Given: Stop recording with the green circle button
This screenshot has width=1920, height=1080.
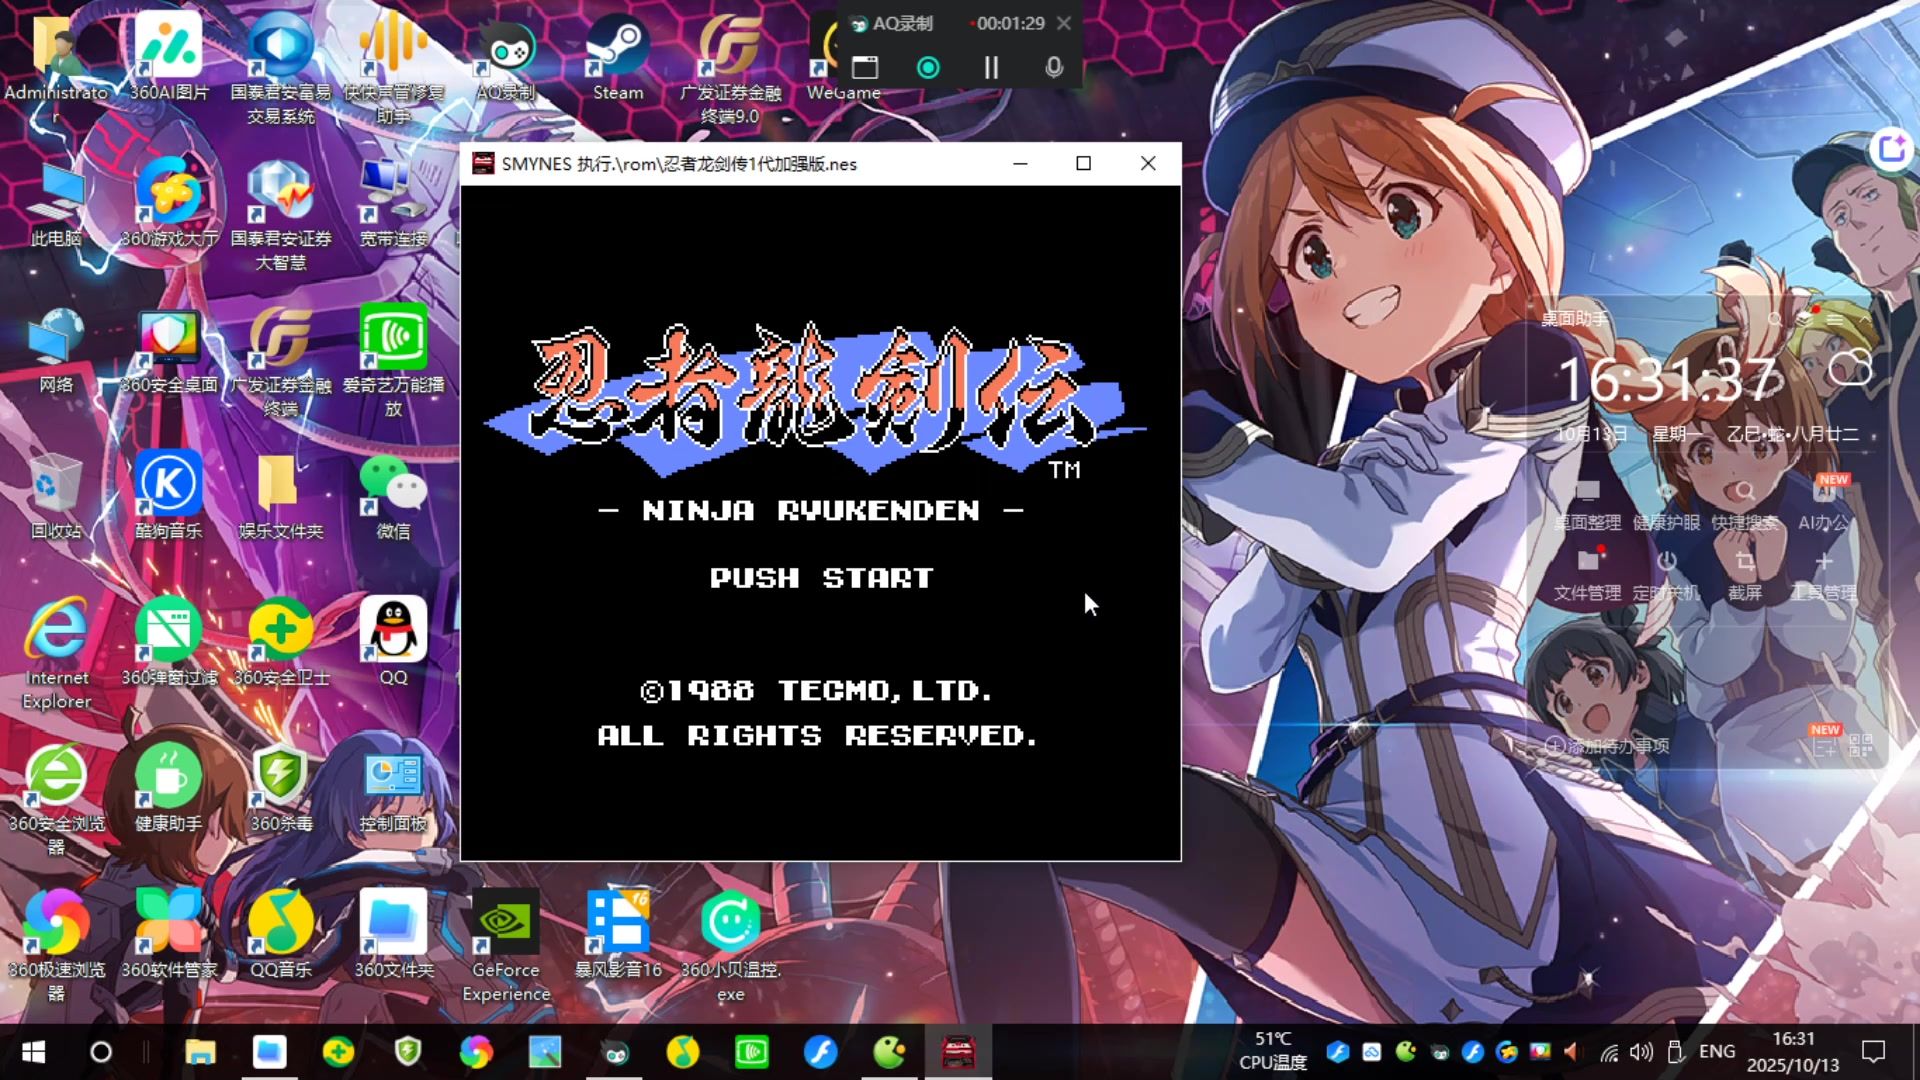Looking at the screenshot, I should pos(928,67).
